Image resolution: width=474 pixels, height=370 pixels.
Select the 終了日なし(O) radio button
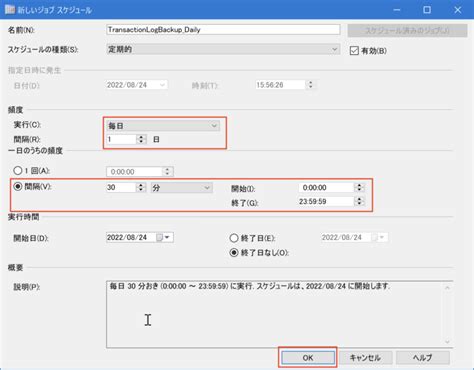coord(234,253)
